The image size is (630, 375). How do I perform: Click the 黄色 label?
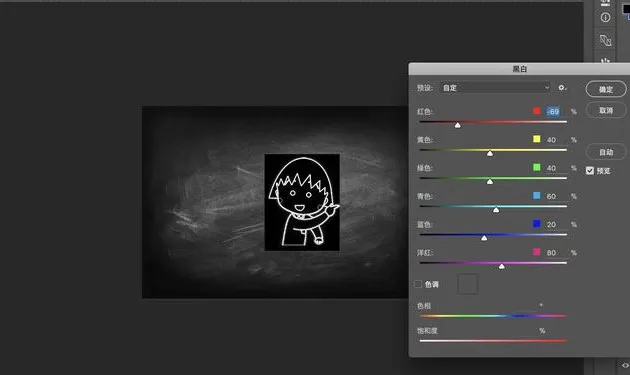(425, 139)
